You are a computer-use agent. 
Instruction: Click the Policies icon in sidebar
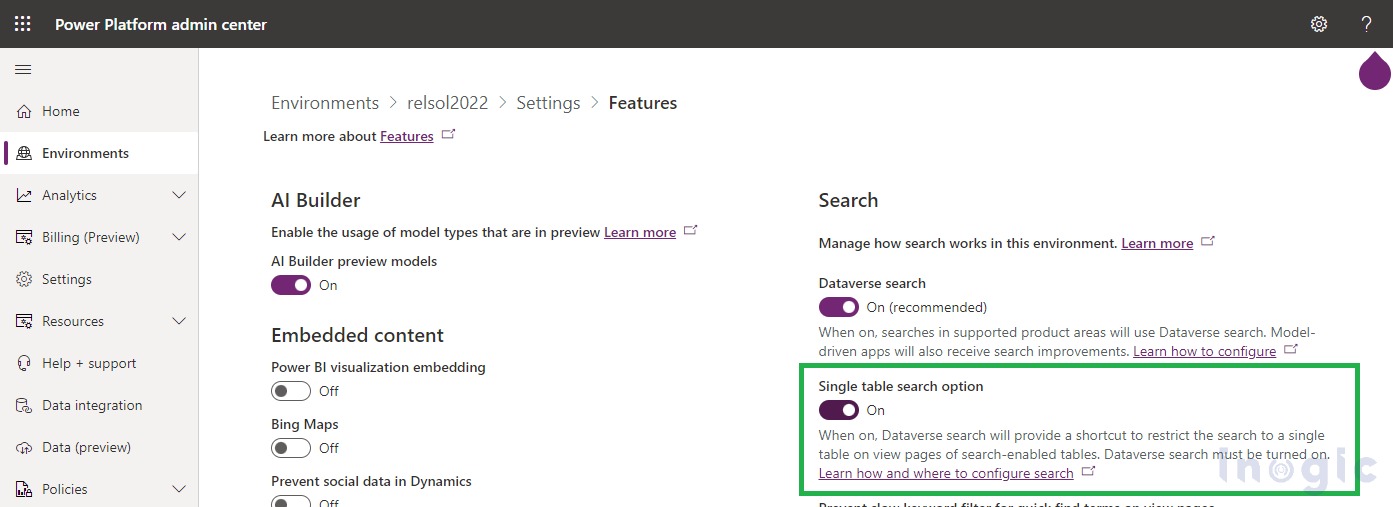(x=24, y=489)
